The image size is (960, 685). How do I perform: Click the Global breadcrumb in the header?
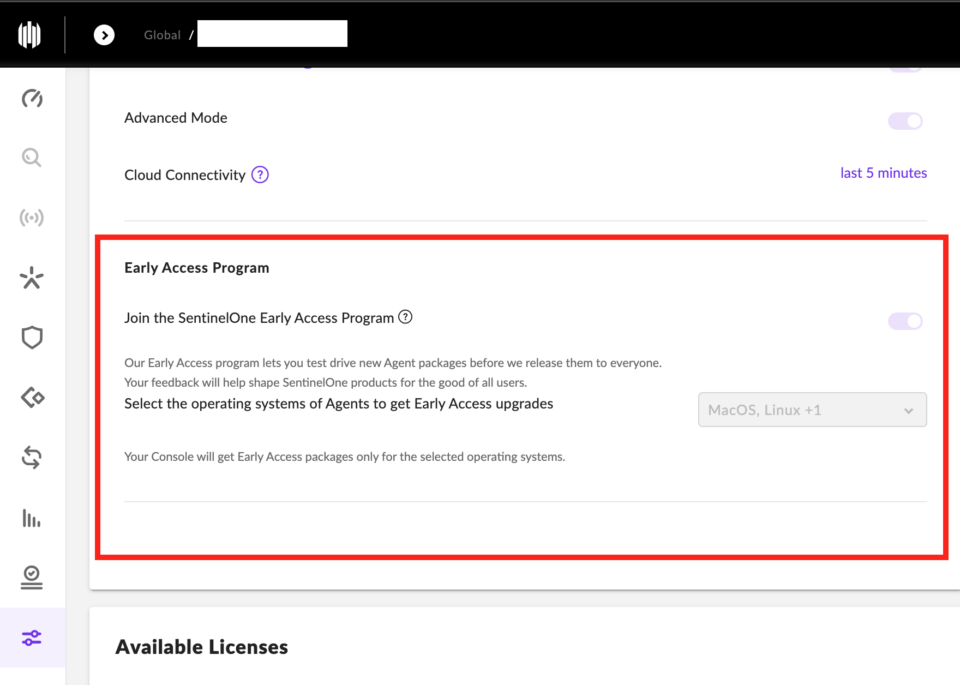(162, 34)
